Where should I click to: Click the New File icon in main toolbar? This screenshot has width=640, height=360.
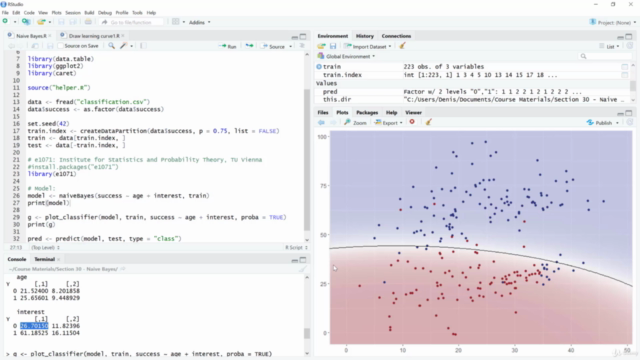point(5,22)
